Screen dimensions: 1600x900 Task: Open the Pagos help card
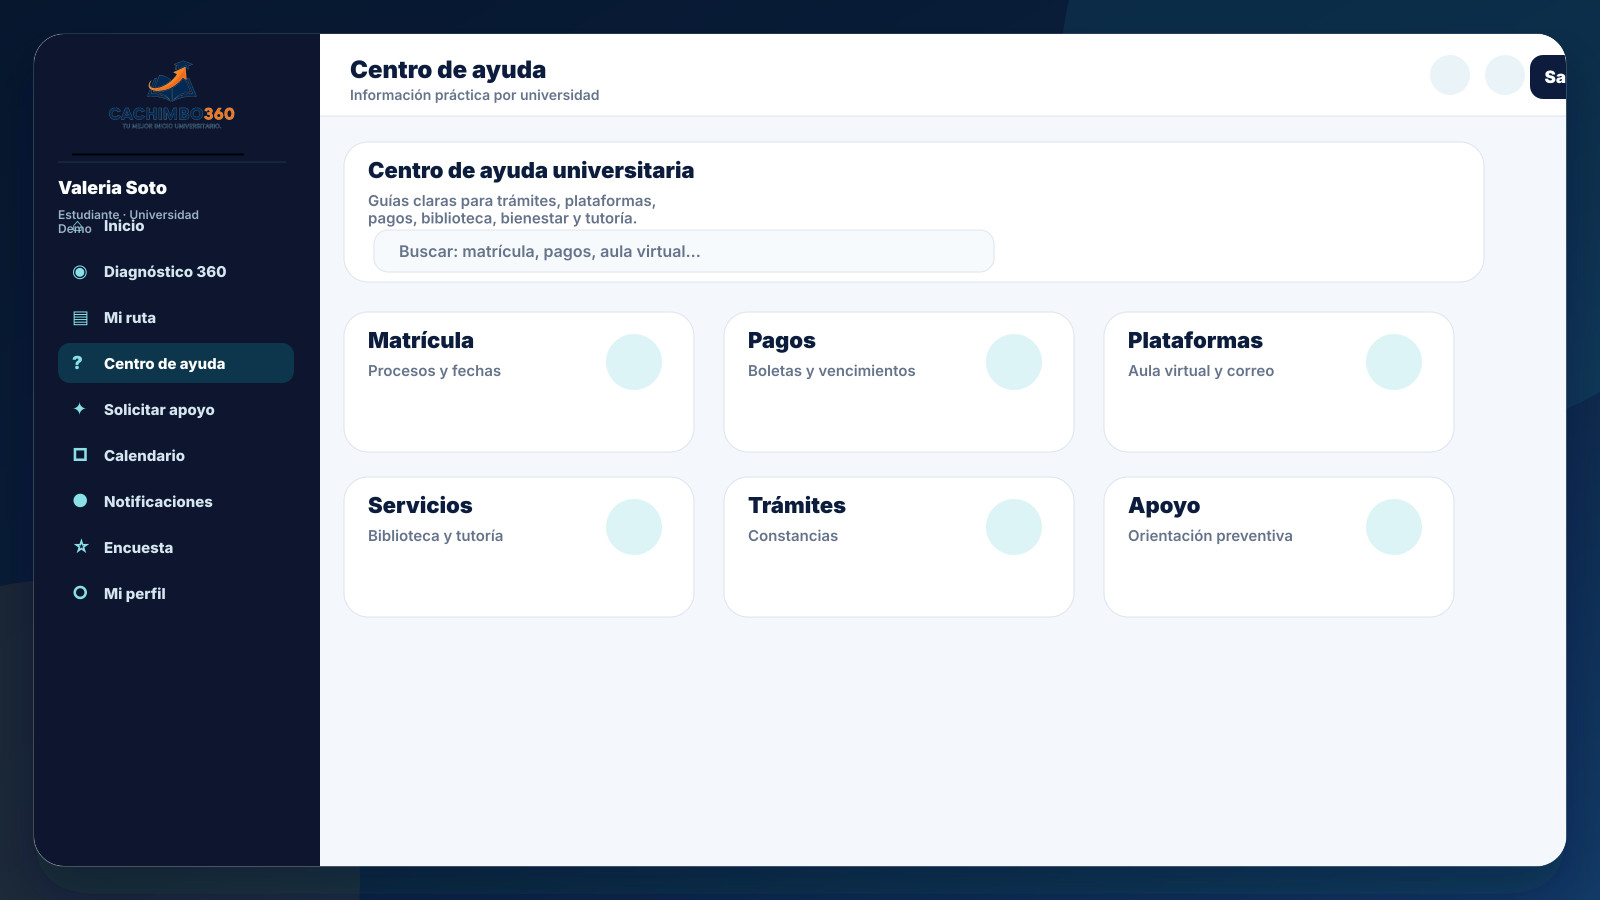pos(899,382)
